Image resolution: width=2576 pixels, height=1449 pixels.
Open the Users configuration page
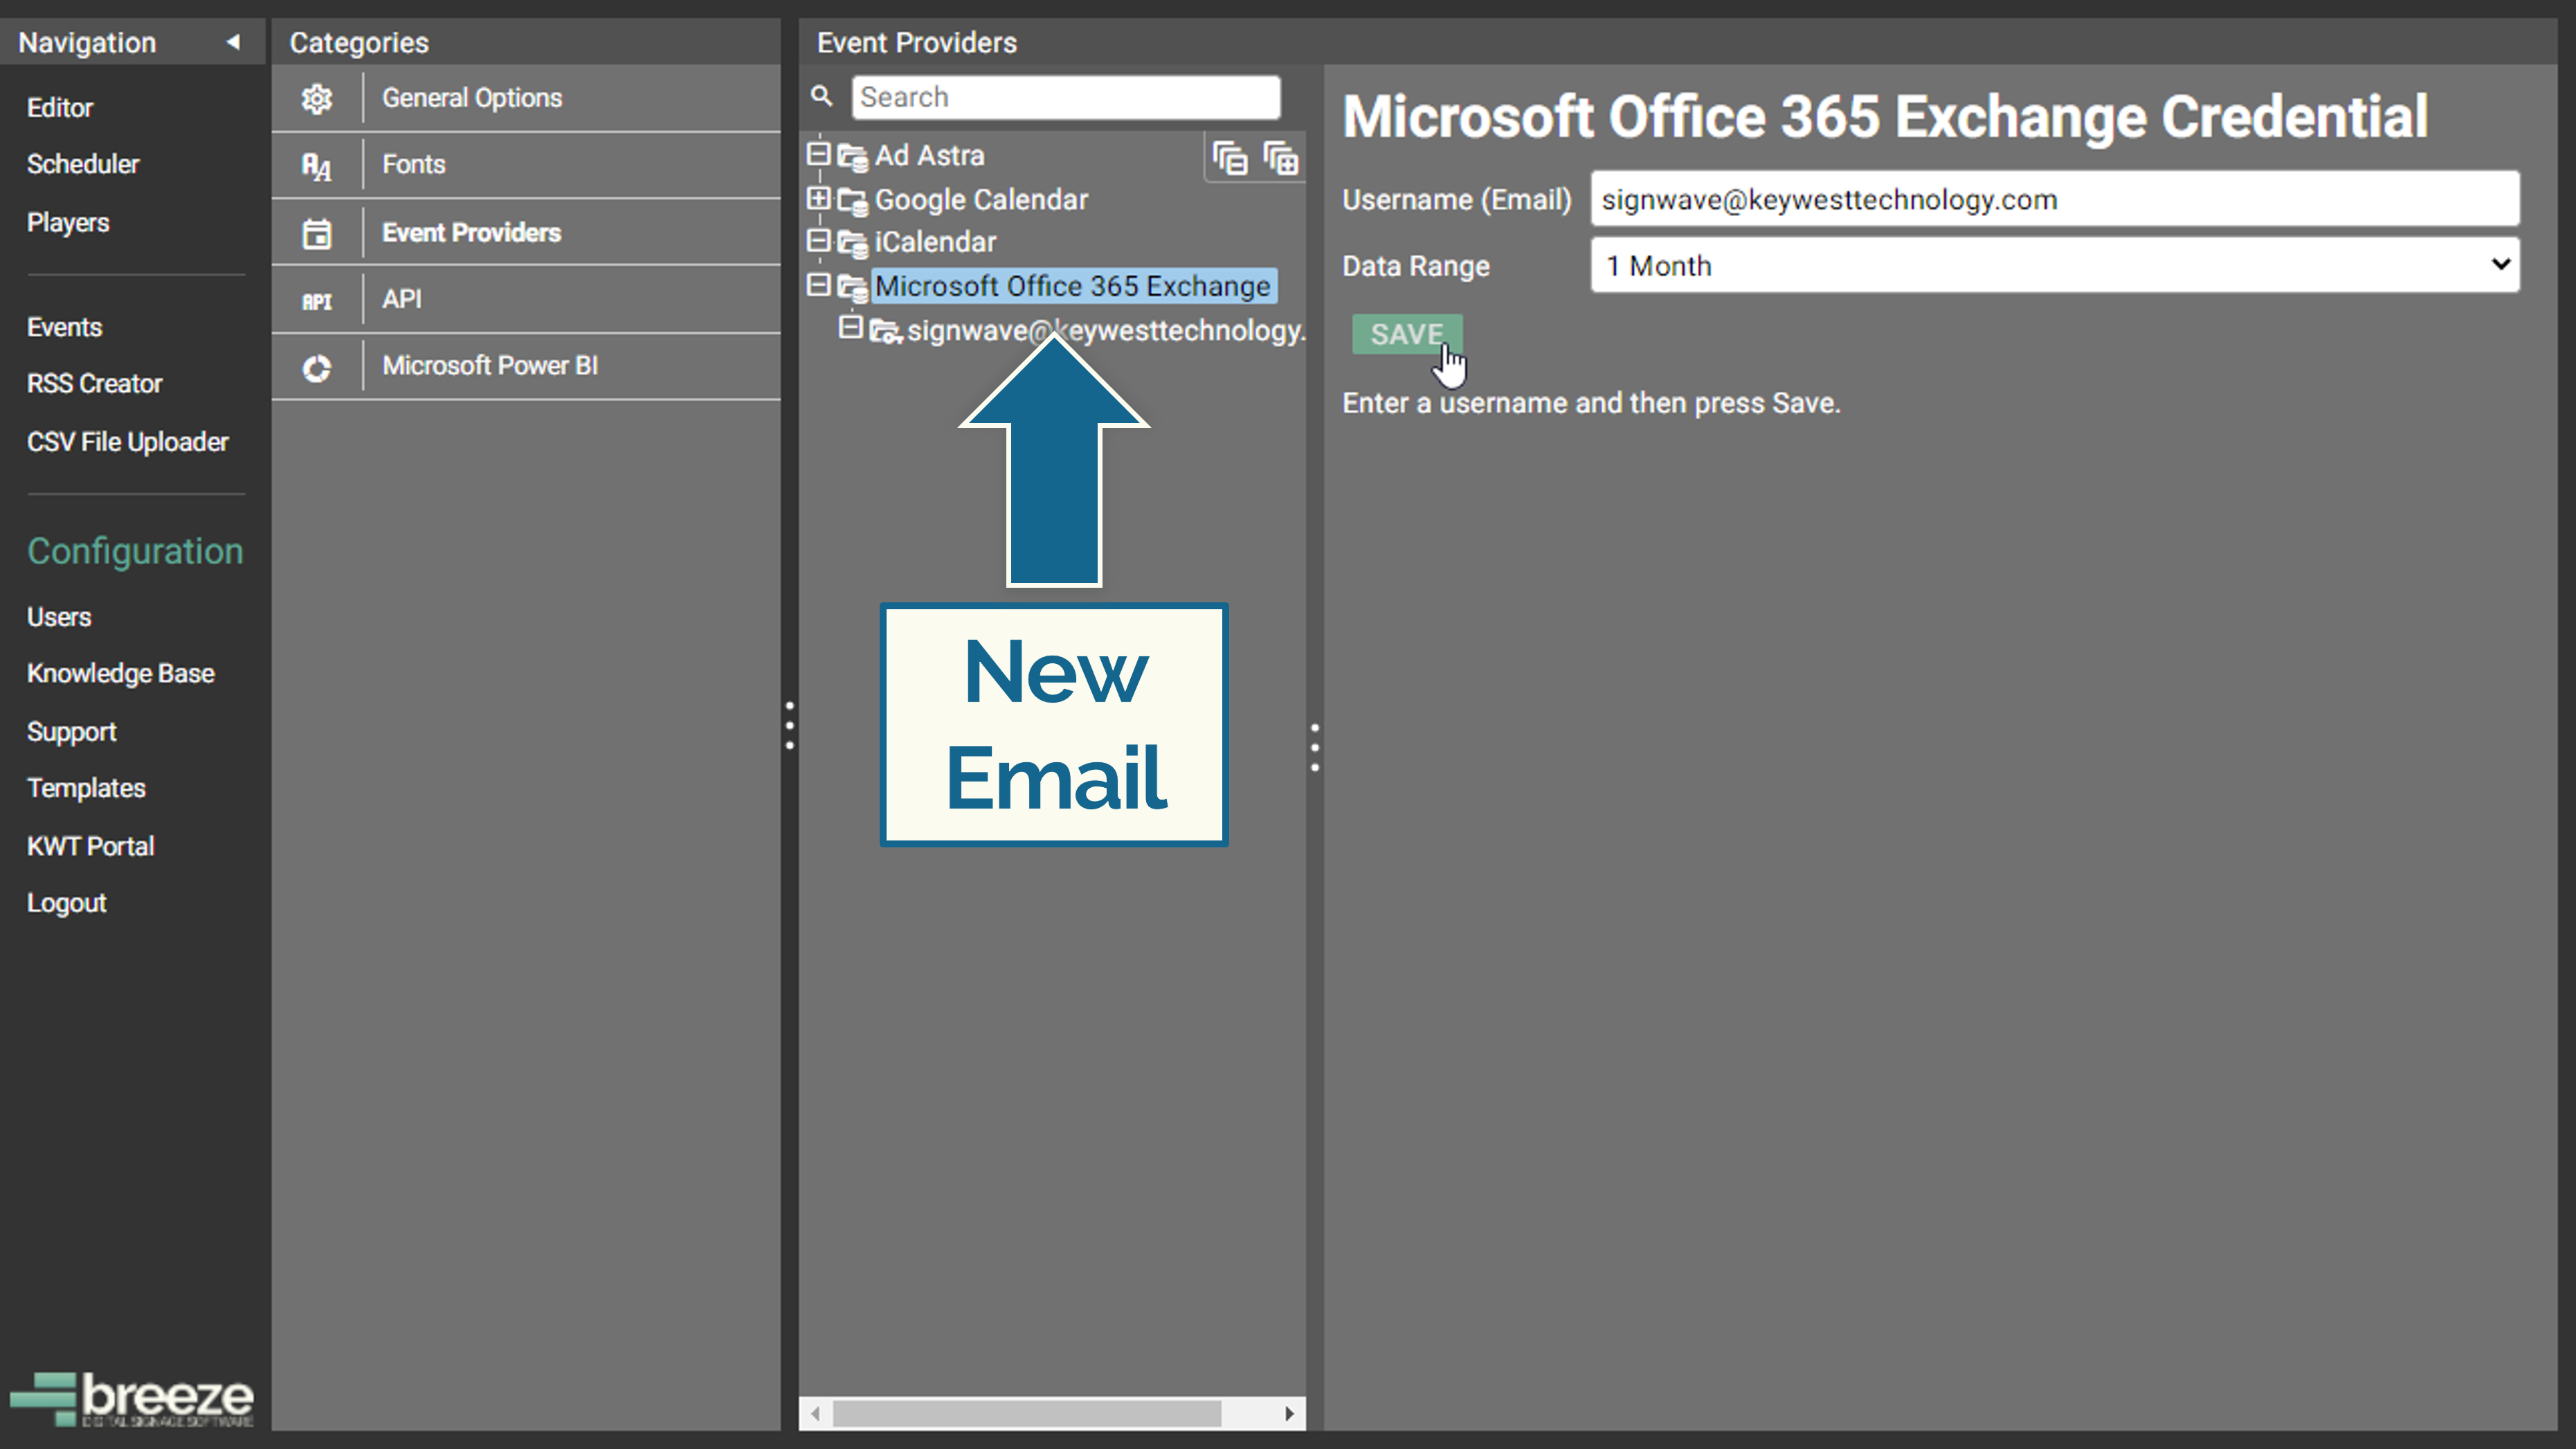pos(59,617)
